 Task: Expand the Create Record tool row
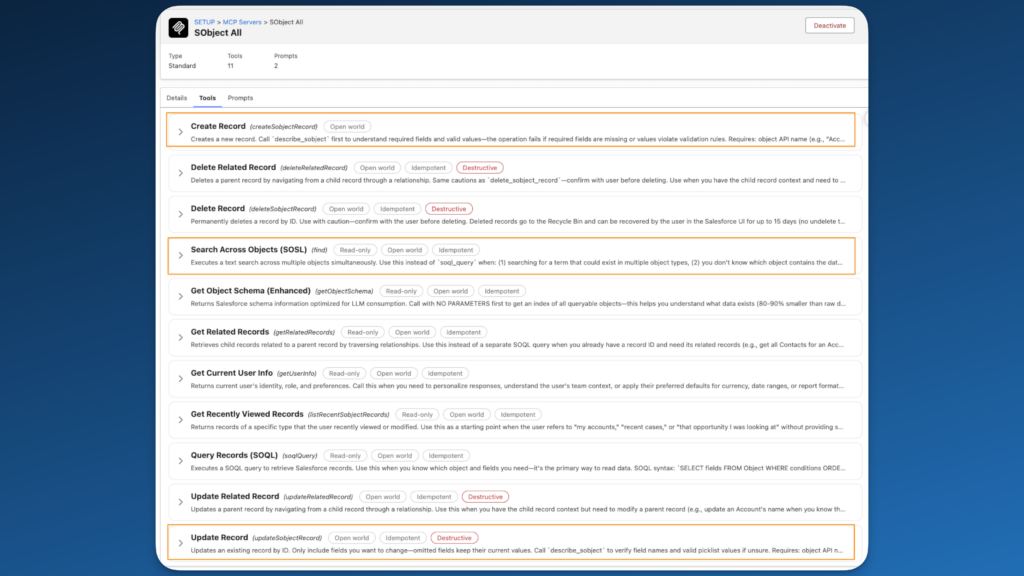(181, 132)
